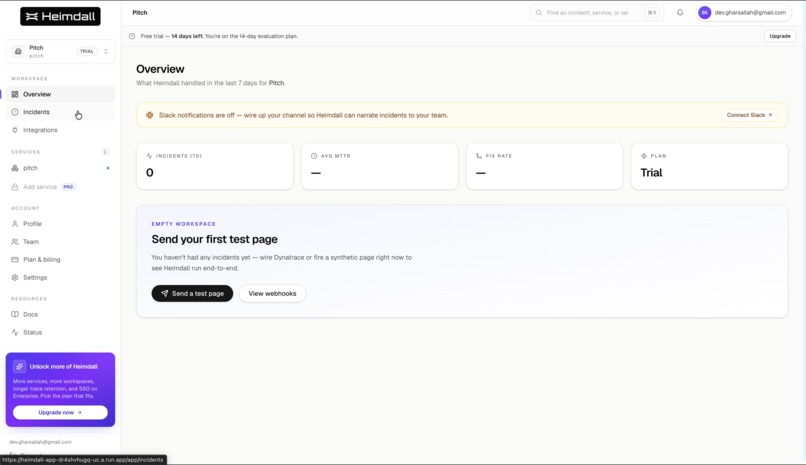Click the pulse icon on the Incidents card
The height and width of the screenshot is (465, 806).
[x=149, y=156]
